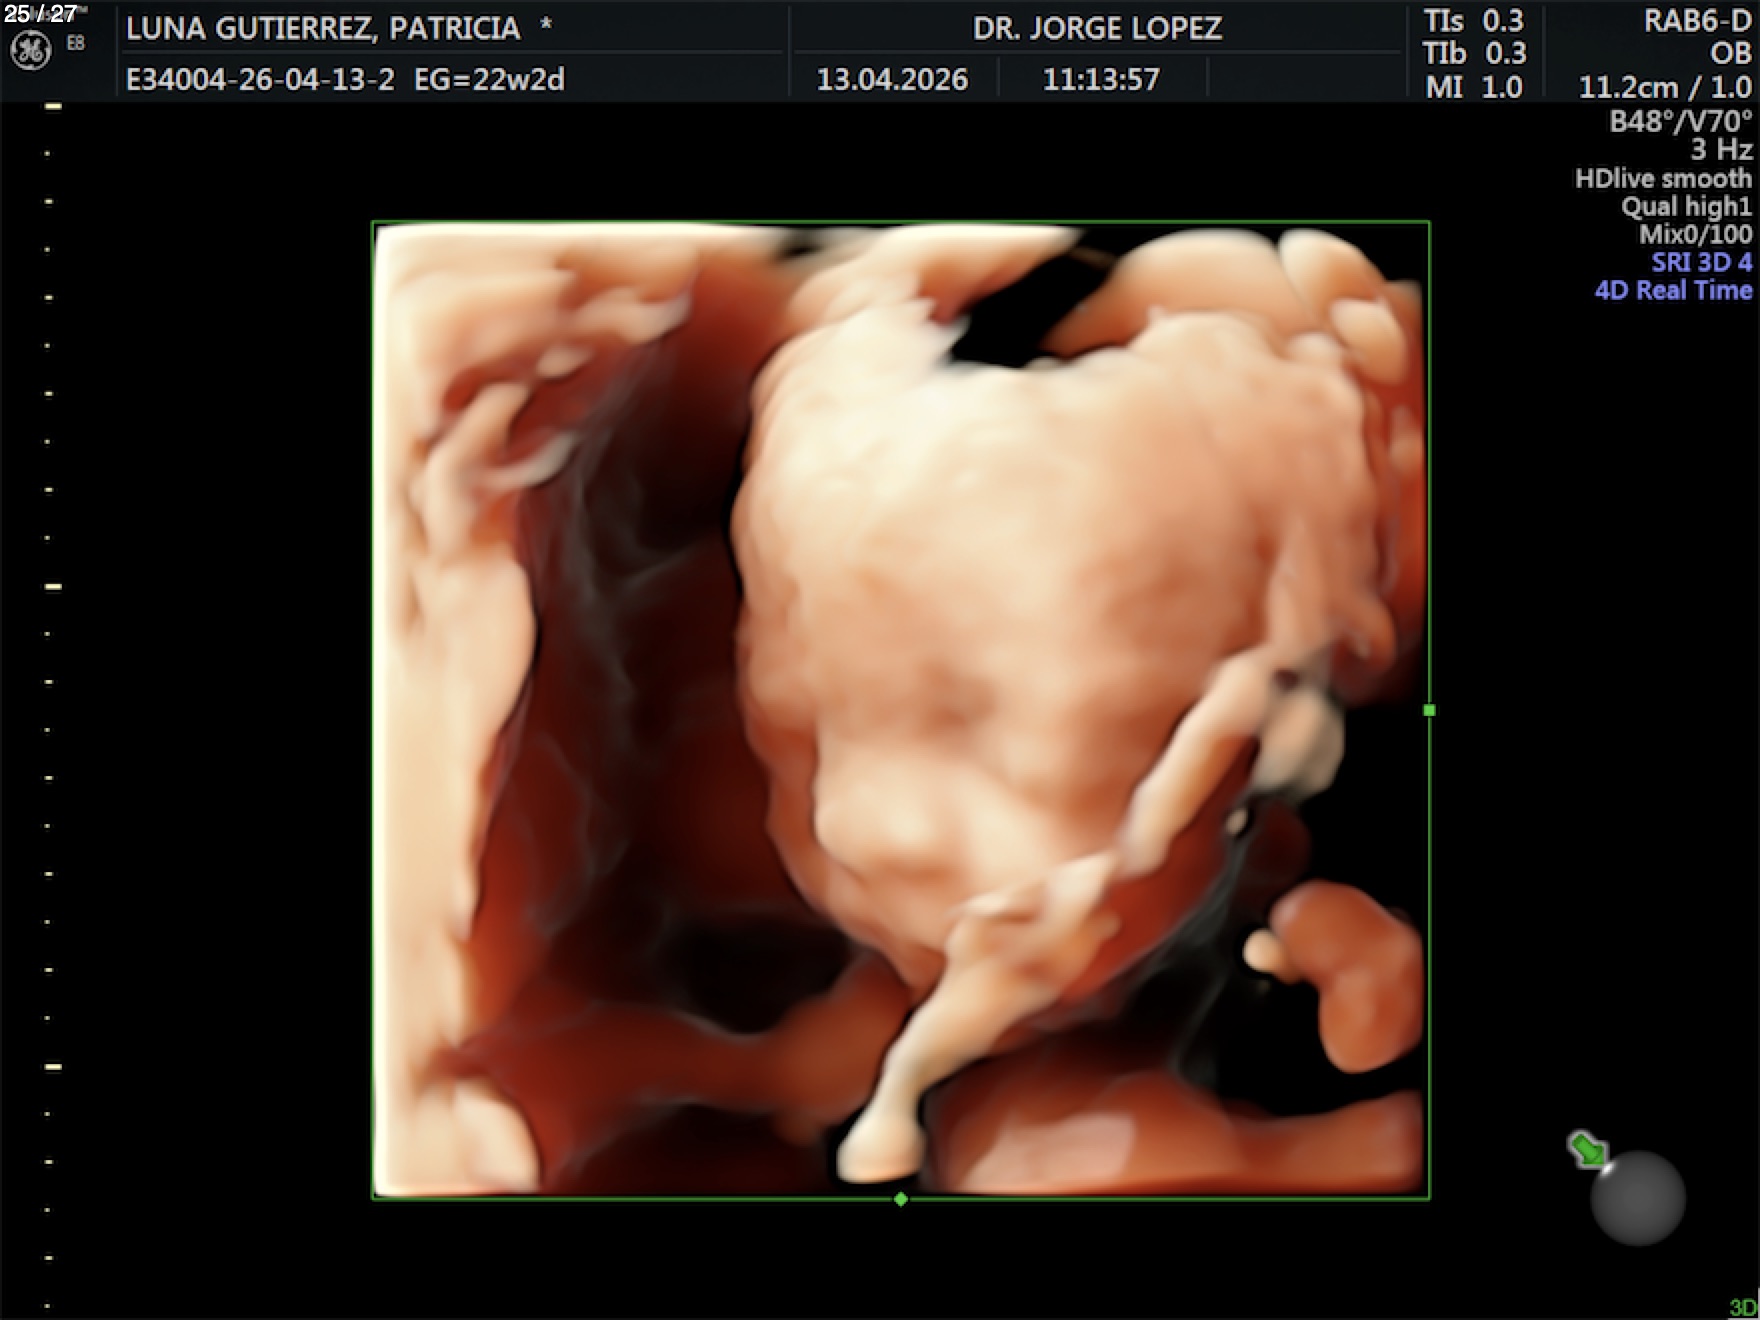The height and width of the screenshot is (1320, 1760).
Task: Toggle the HDlive smooth render mode
Action: (1663, 178)
